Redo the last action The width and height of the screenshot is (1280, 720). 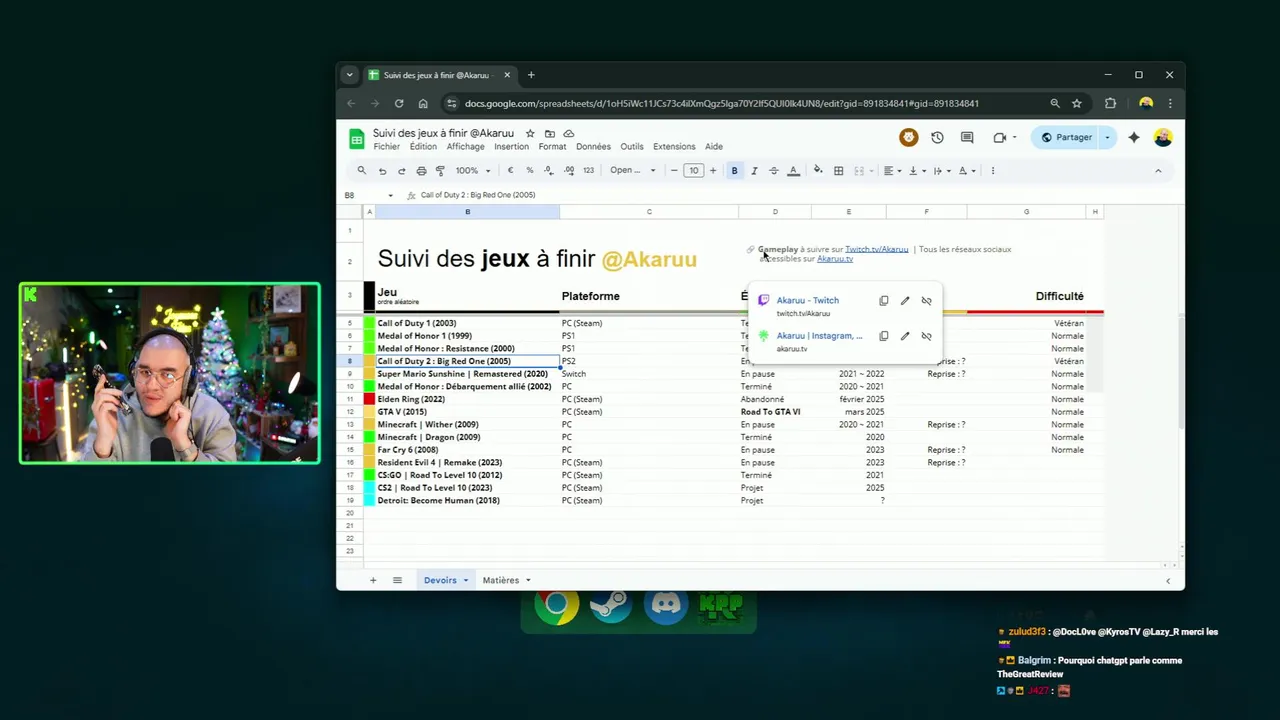click(x=402, y=171)
